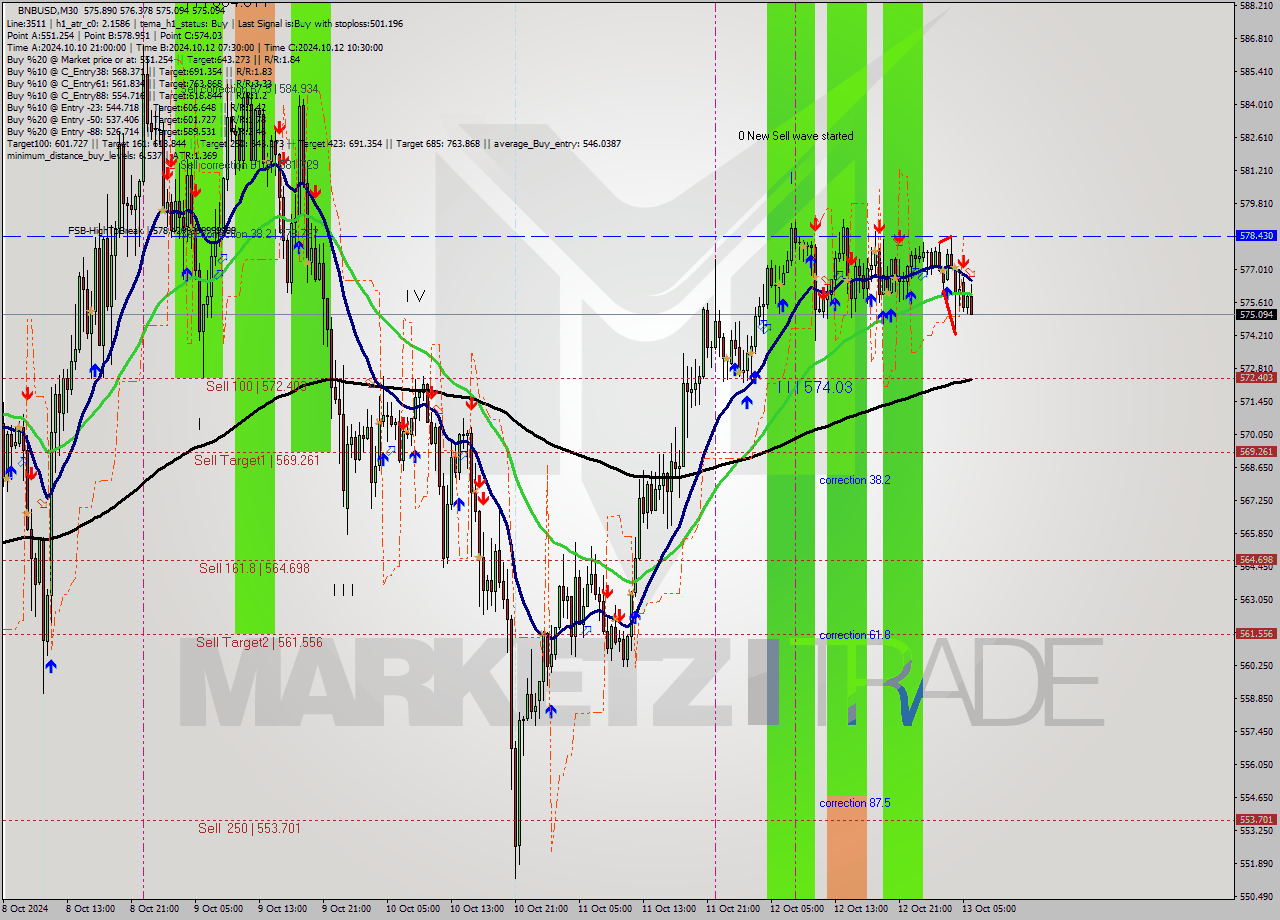
Task: Select the 560.250 price axis value
Action: click(1255, 665)
